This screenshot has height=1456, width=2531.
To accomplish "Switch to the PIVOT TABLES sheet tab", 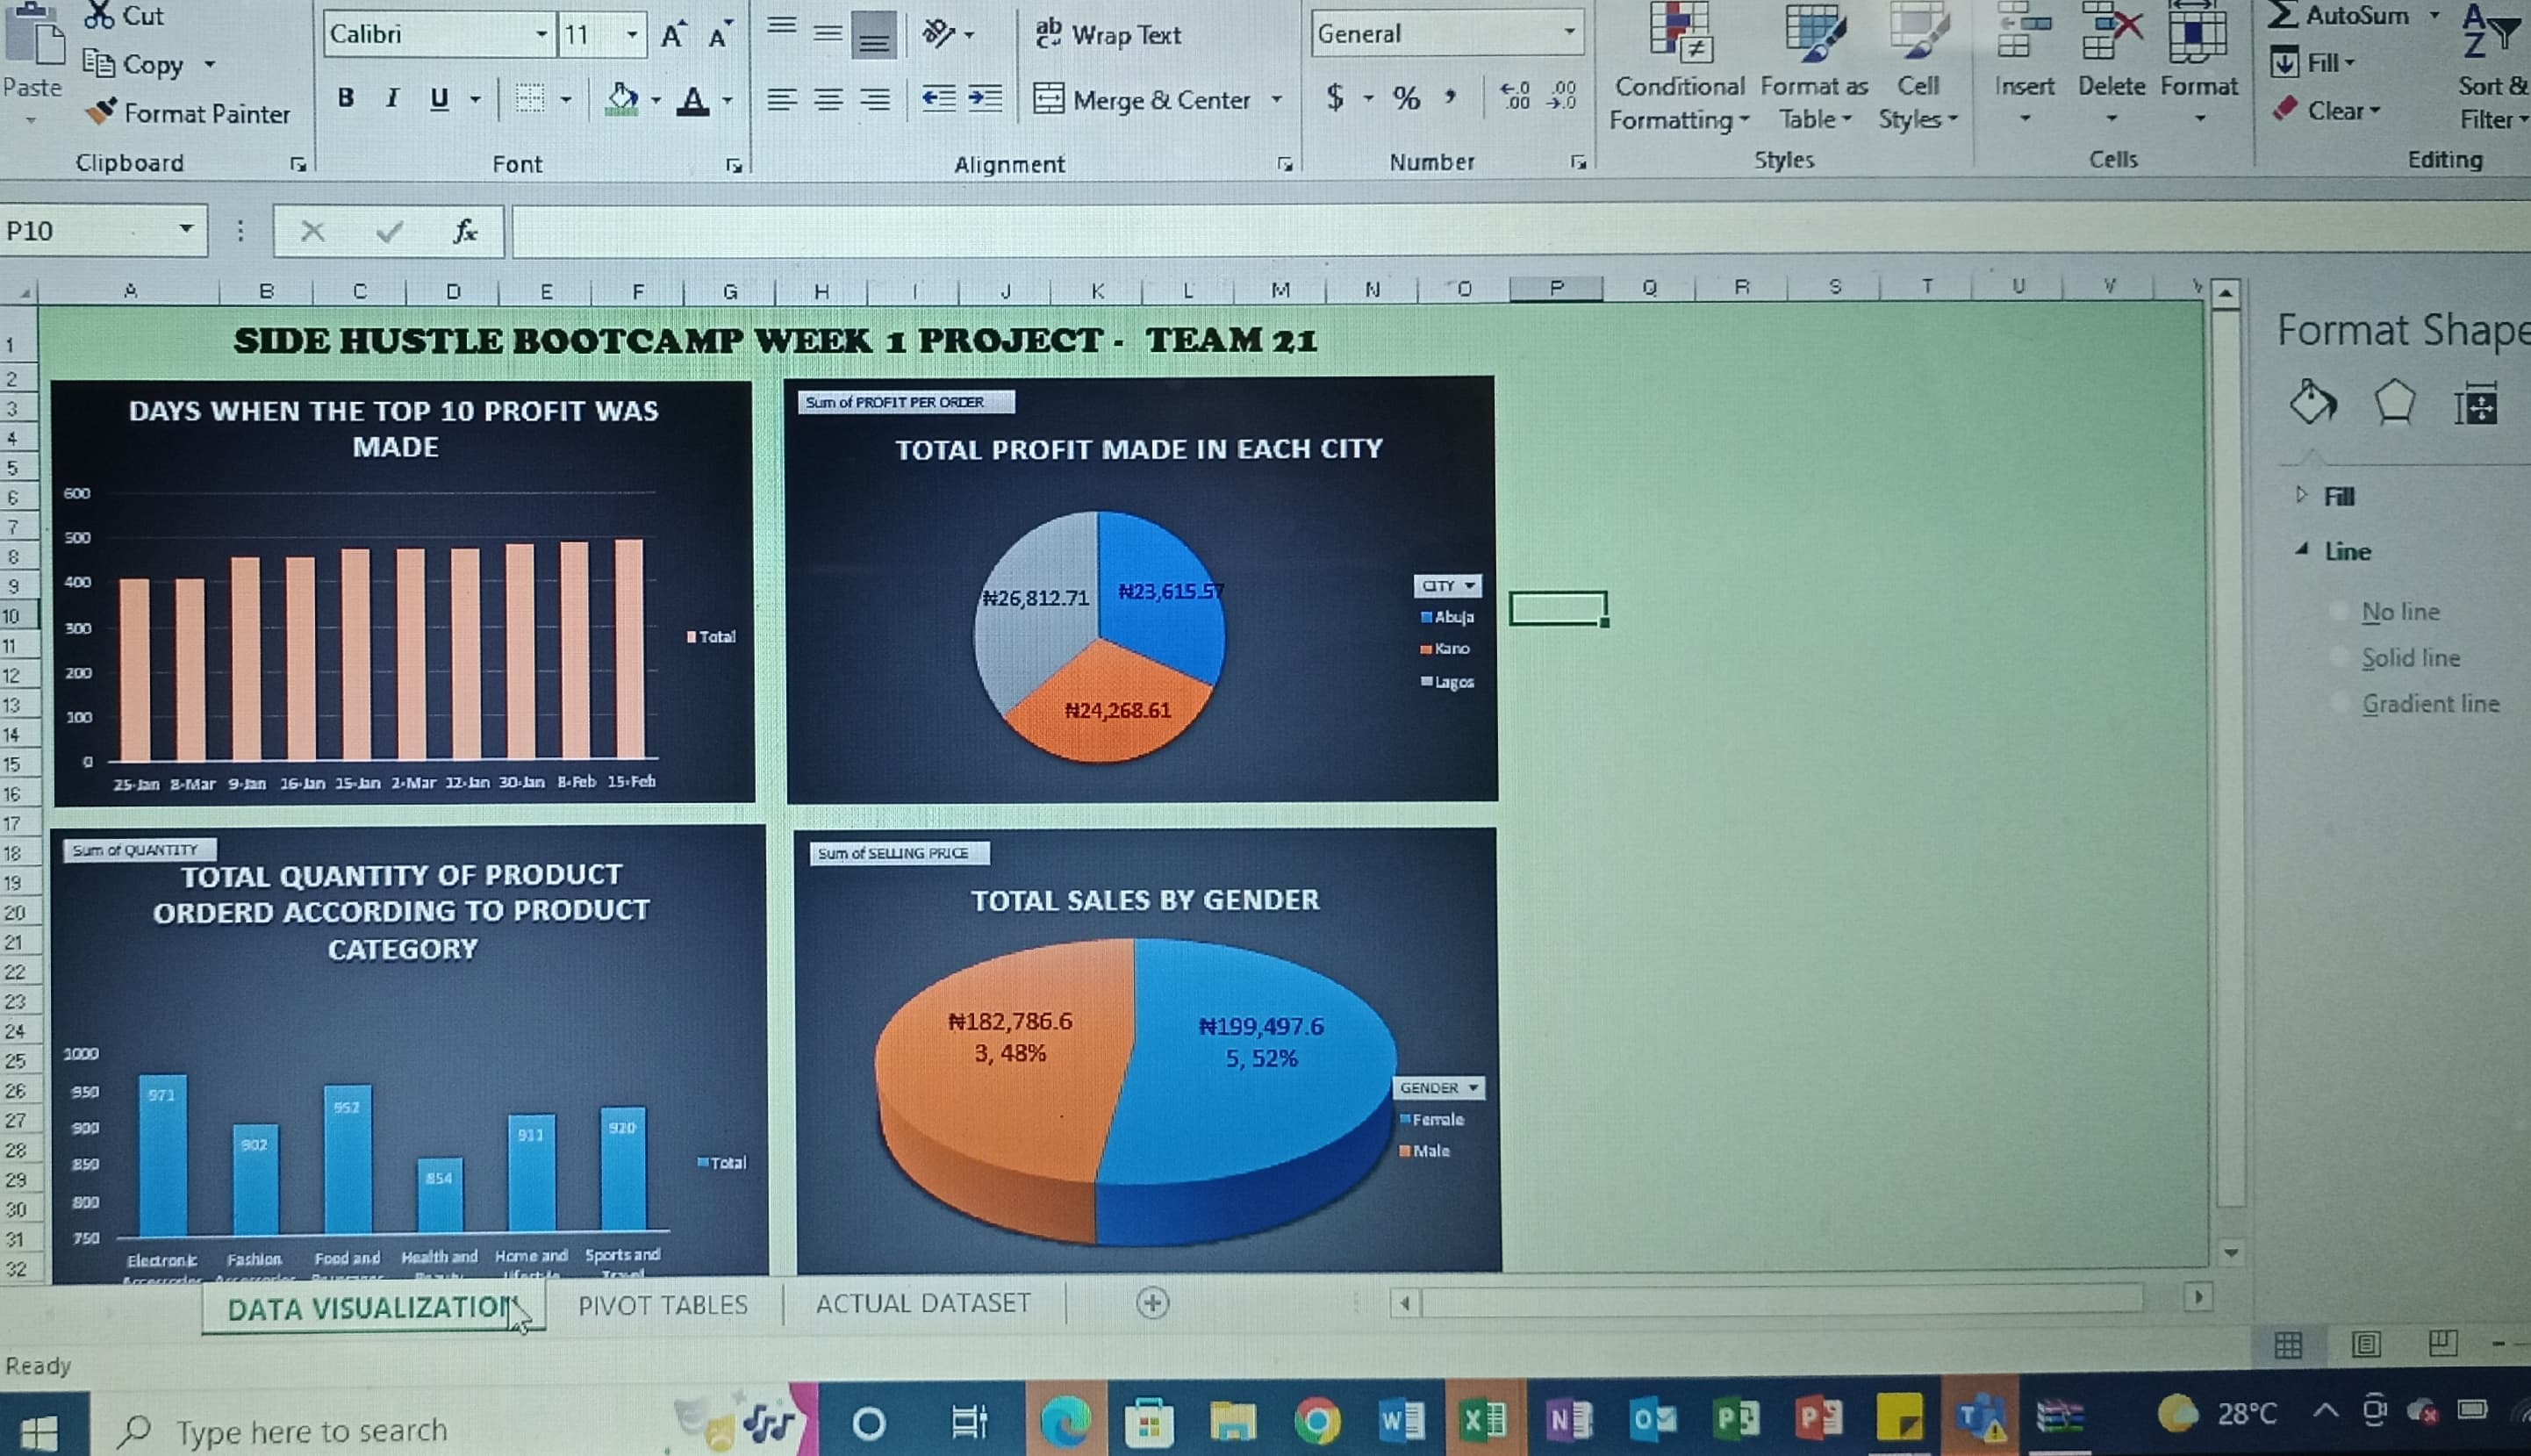I will [662, 1305].
